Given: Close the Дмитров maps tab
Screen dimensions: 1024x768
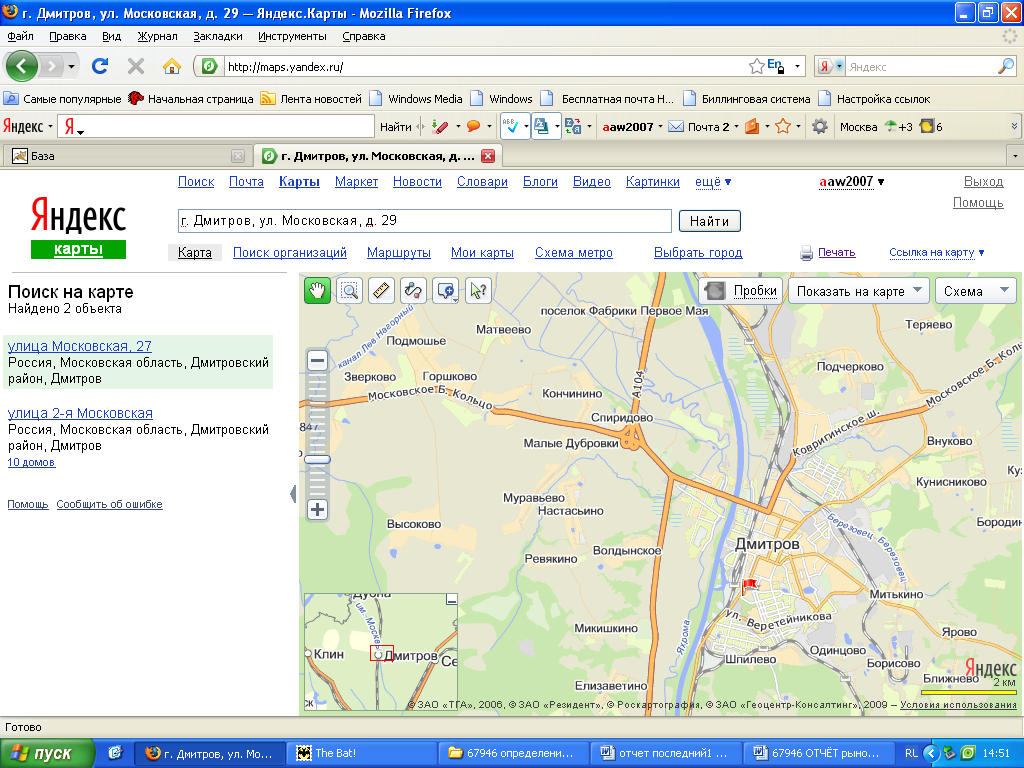Looking at the screenshot, I should (x=488, y=156).
